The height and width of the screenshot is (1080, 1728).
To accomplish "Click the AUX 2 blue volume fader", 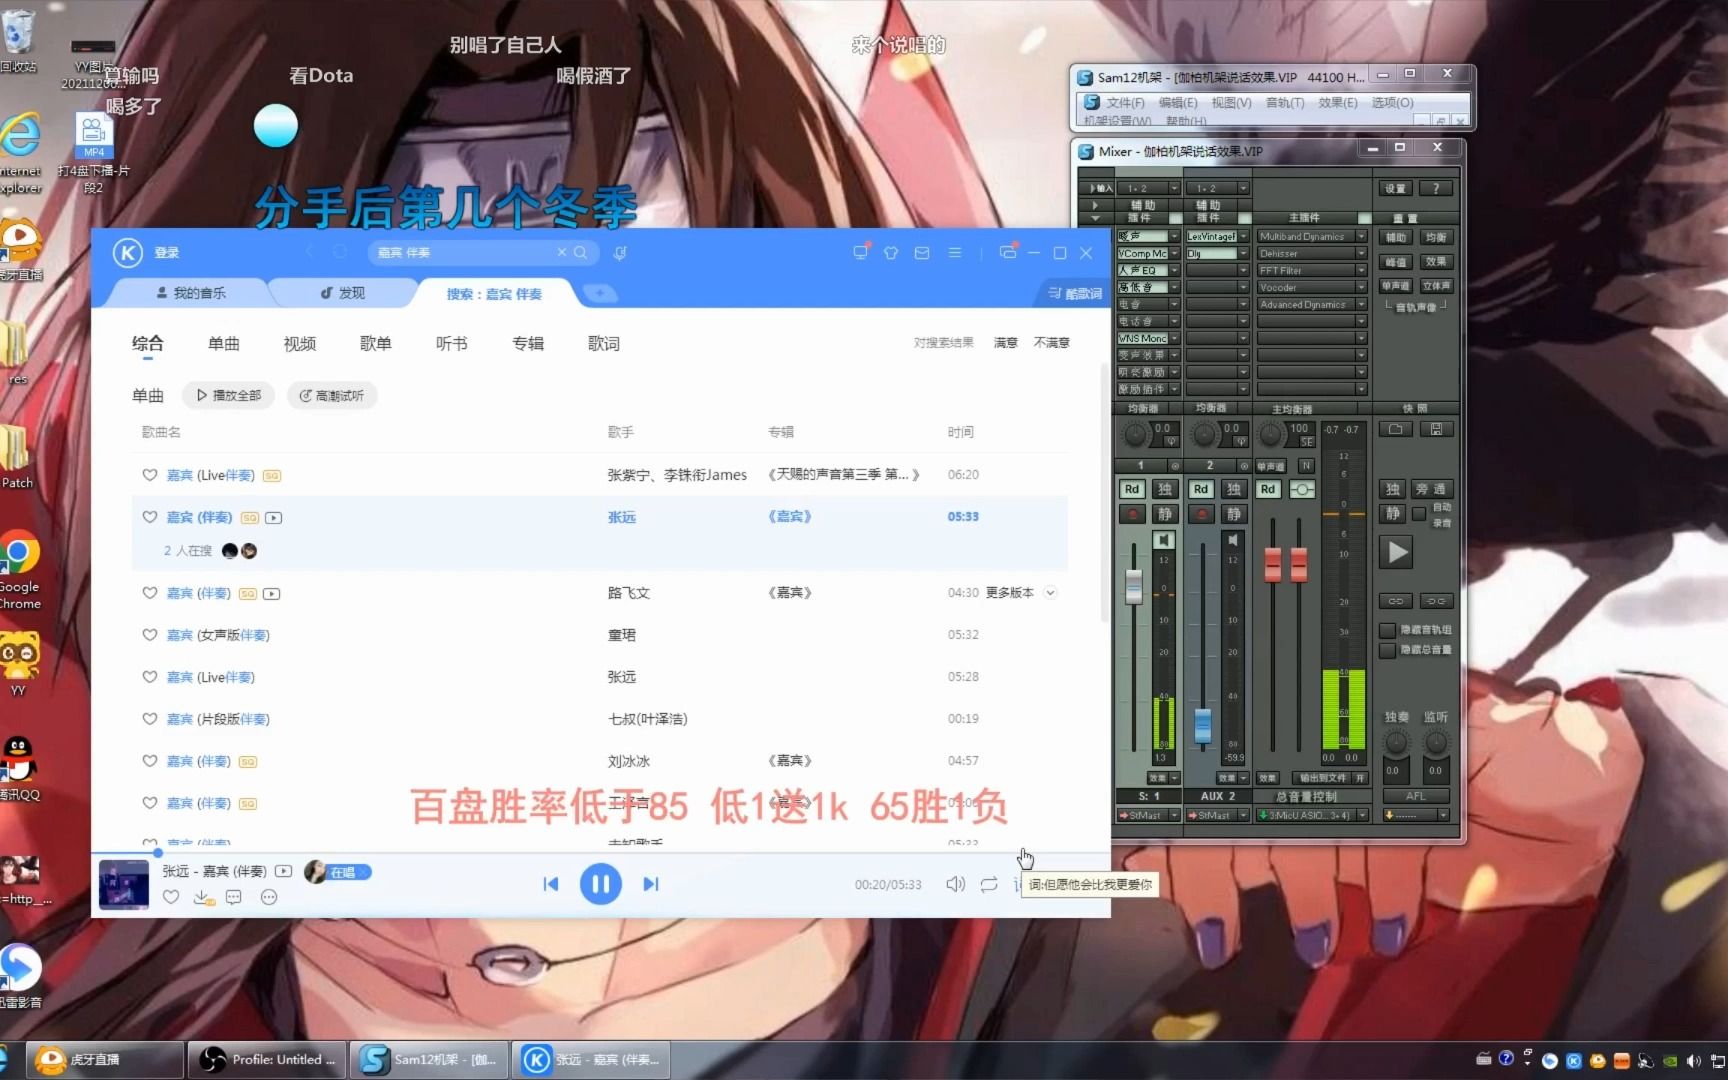I will point(1203,726).
